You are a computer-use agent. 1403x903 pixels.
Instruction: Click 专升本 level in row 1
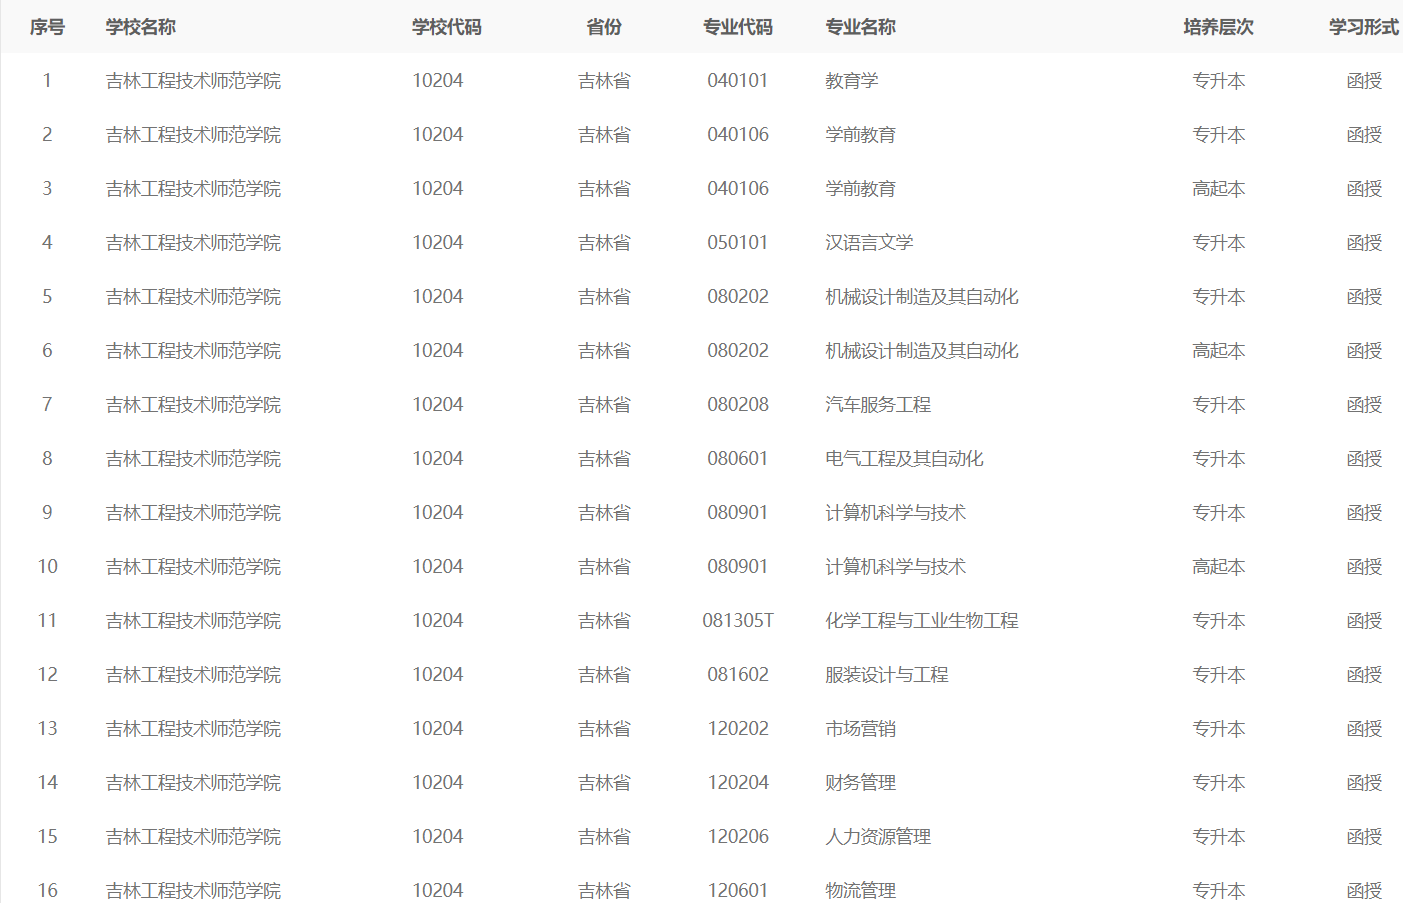pos(1219,81)
